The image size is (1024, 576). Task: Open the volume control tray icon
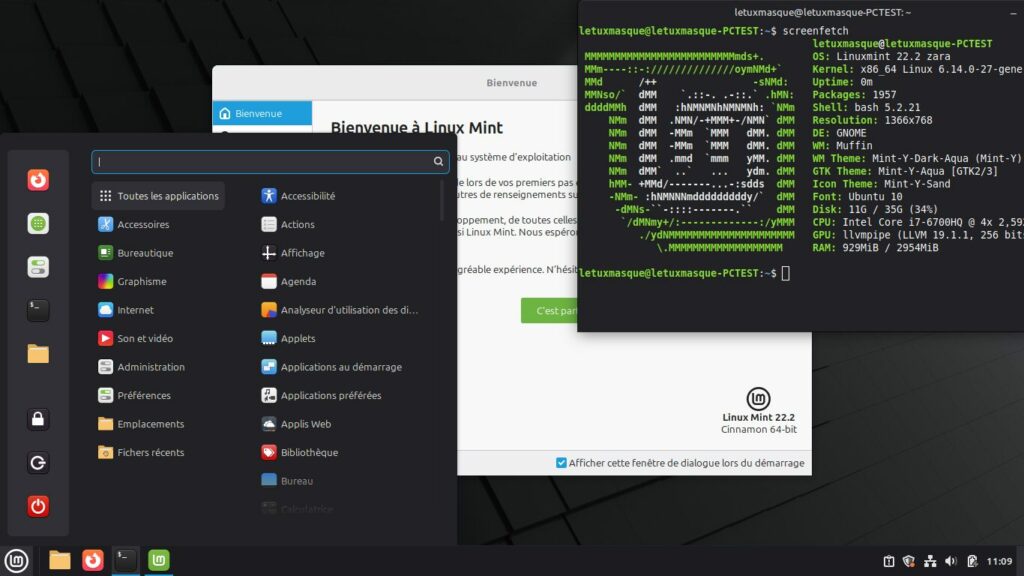click(x=951, y=561)
